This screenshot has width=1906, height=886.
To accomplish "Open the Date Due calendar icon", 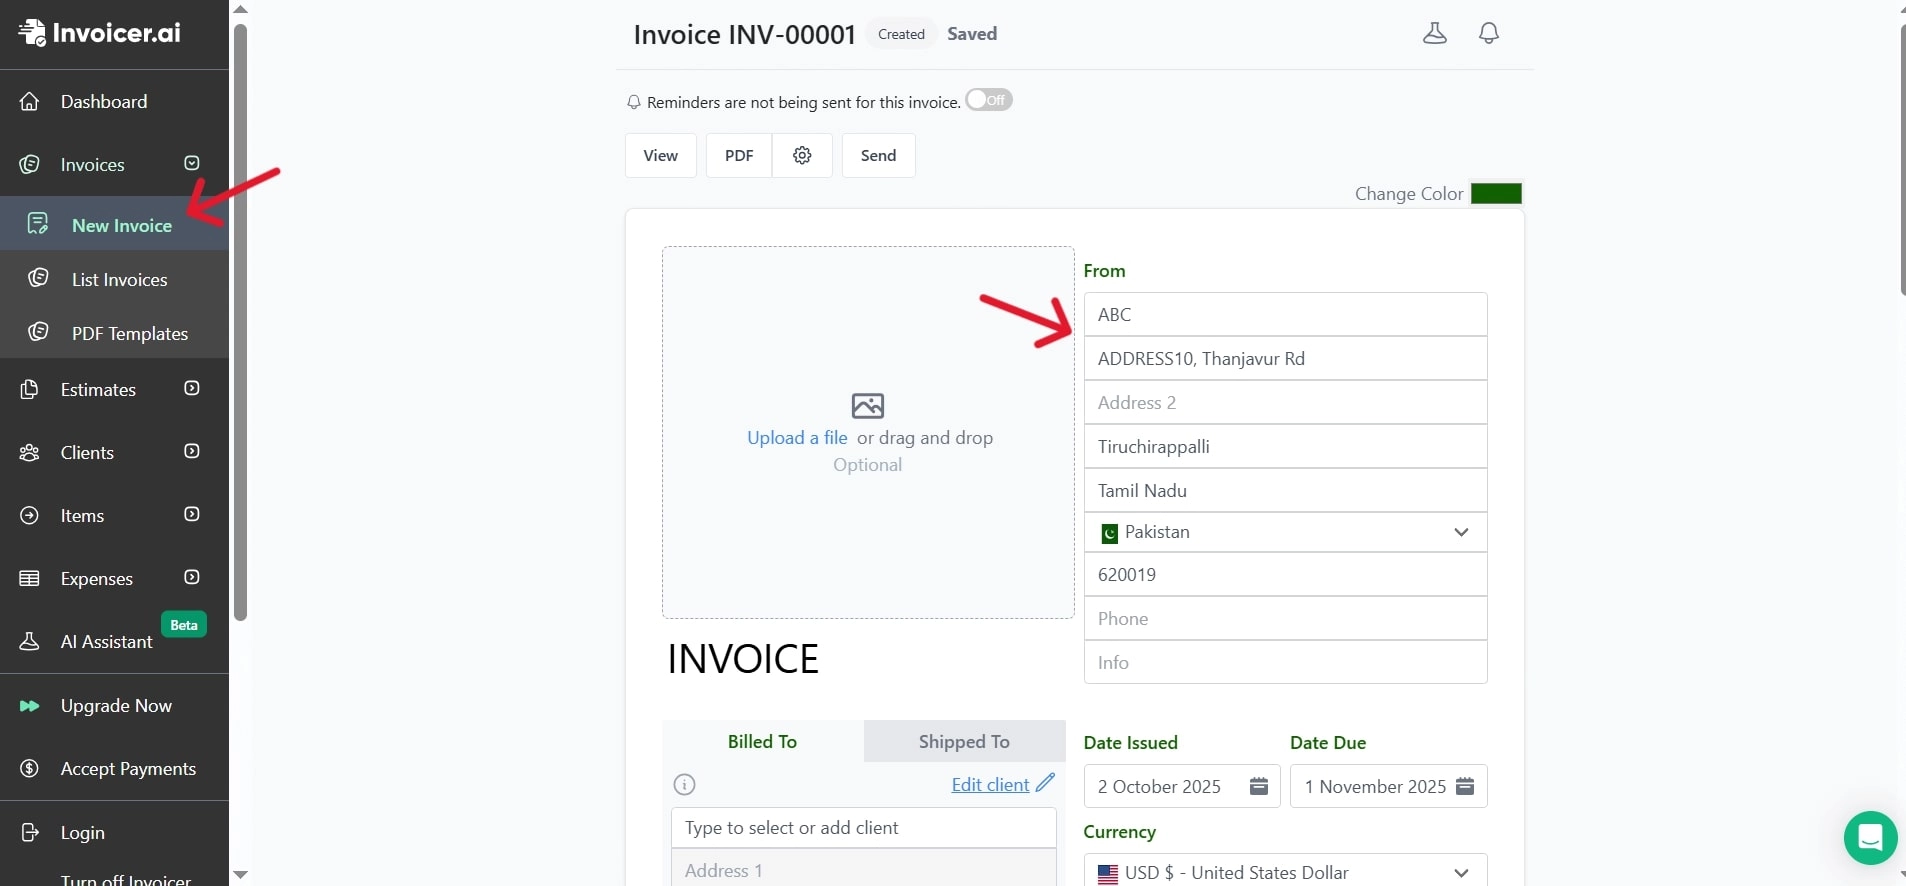I will 1465,786.
